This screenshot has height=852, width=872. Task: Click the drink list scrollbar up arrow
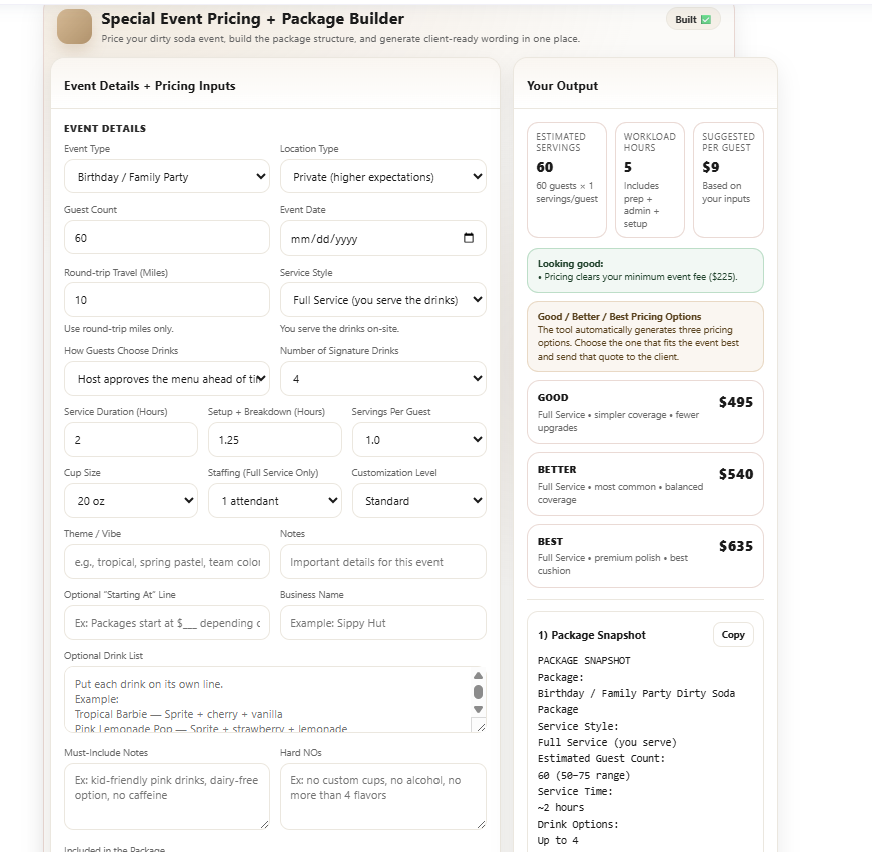tap(478, 676)
